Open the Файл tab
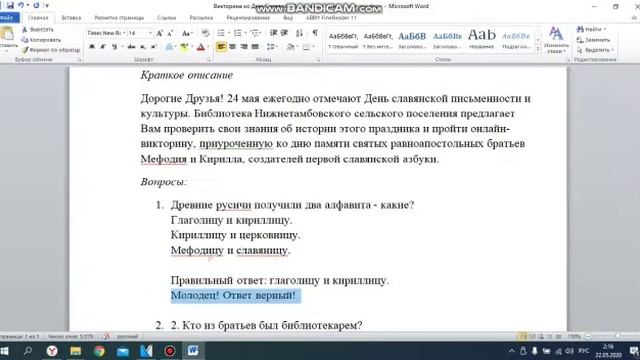640x360 pixels. tap(8, 18)
